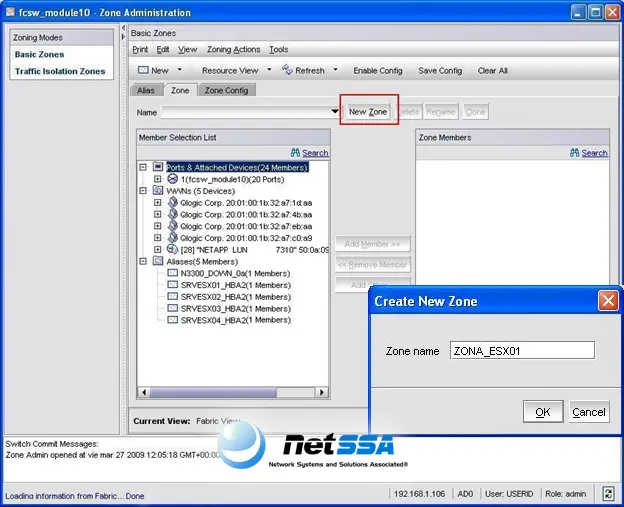
Task: Click the member list horizontal scrollbar thumb
Action: [213, 392]
